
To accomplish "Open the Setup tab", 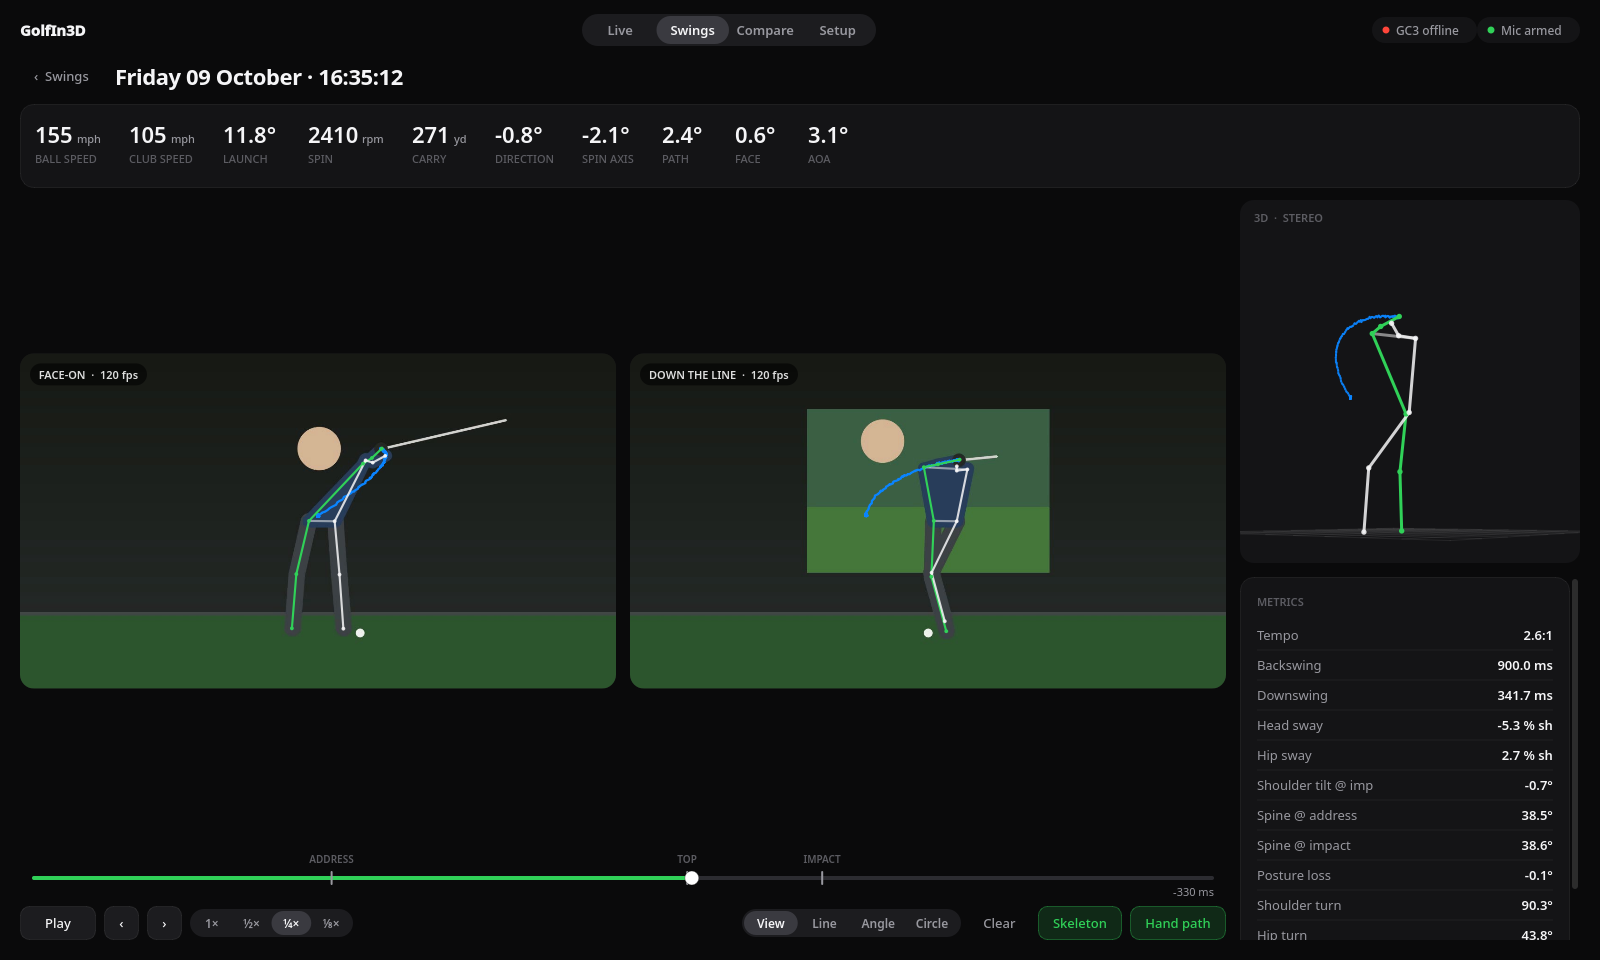I will click(837, 30).
